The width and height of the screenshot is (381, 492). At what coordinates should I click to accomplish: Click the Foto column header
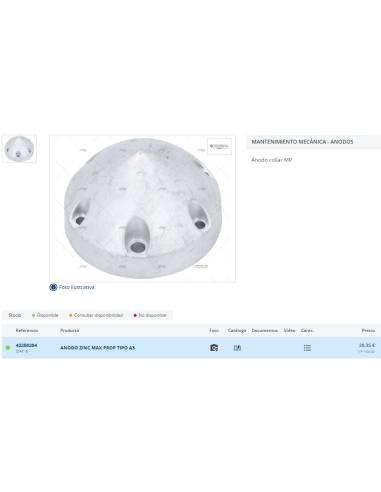point(214,330)
